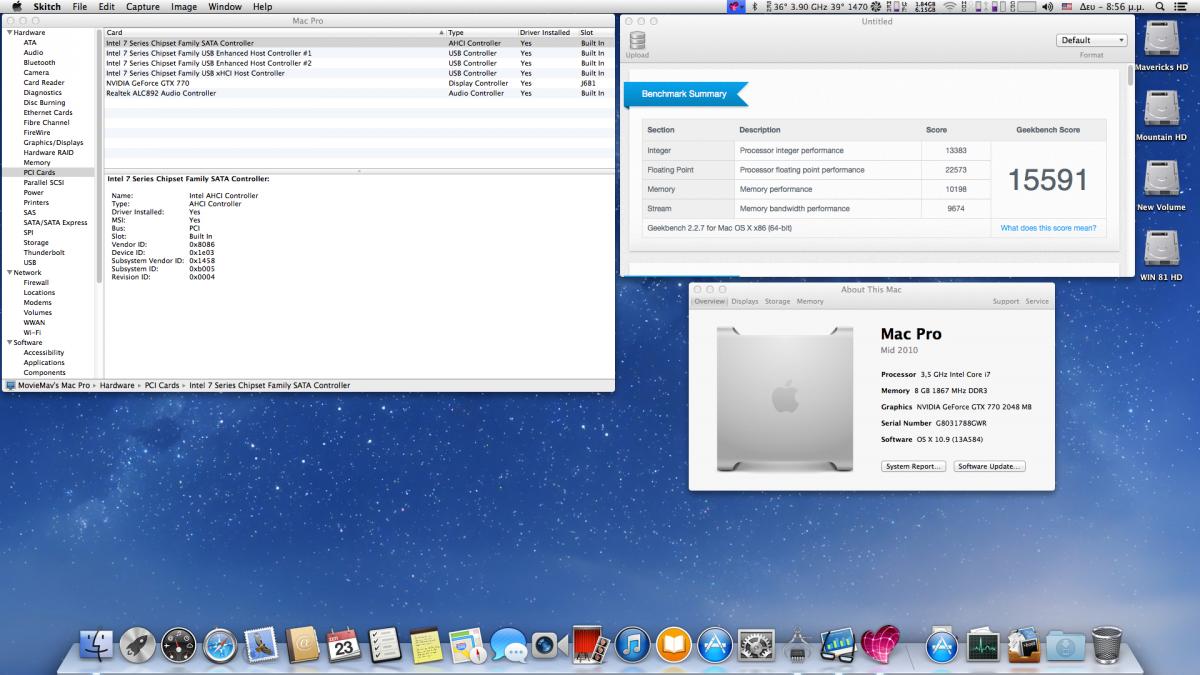Select Ethernet Cards in sidebar
Image resolution: width=1200 pixels, height=675 pixels.
[48, 112]
